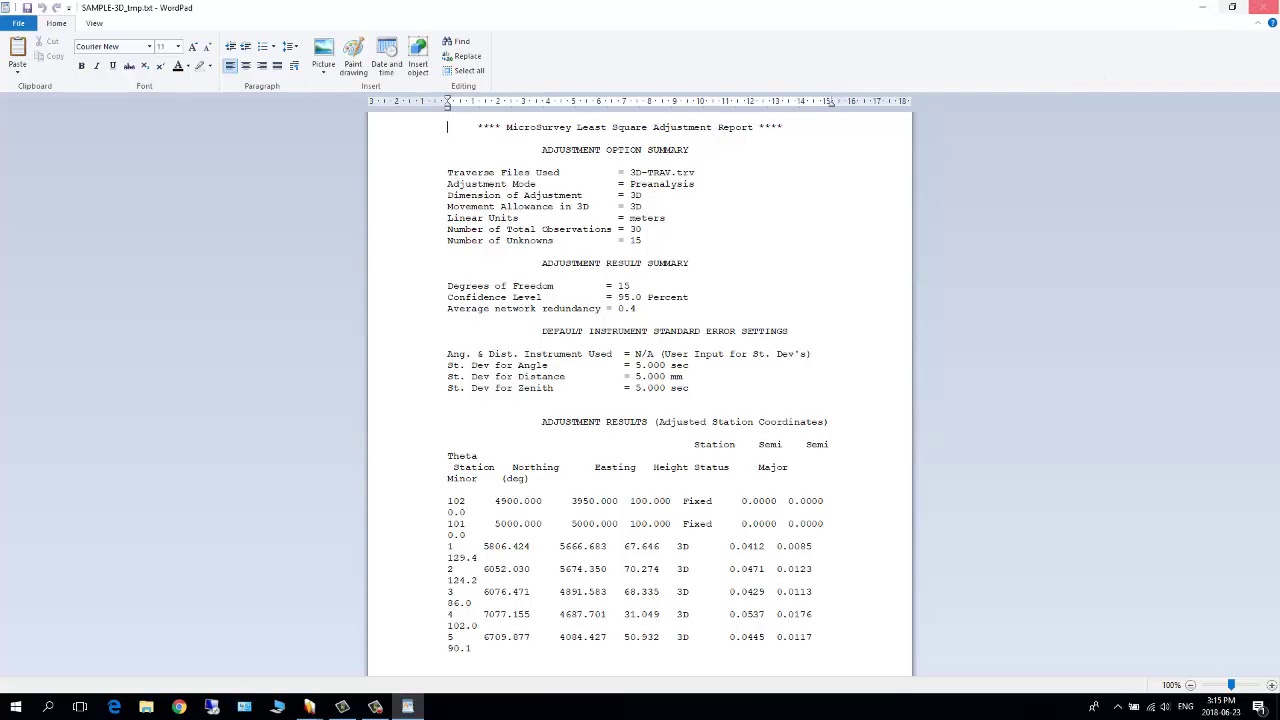The width and height of the screenshot is (1280, 720).
Task: Open the line spacing dropdown
Action: point(290,46)
